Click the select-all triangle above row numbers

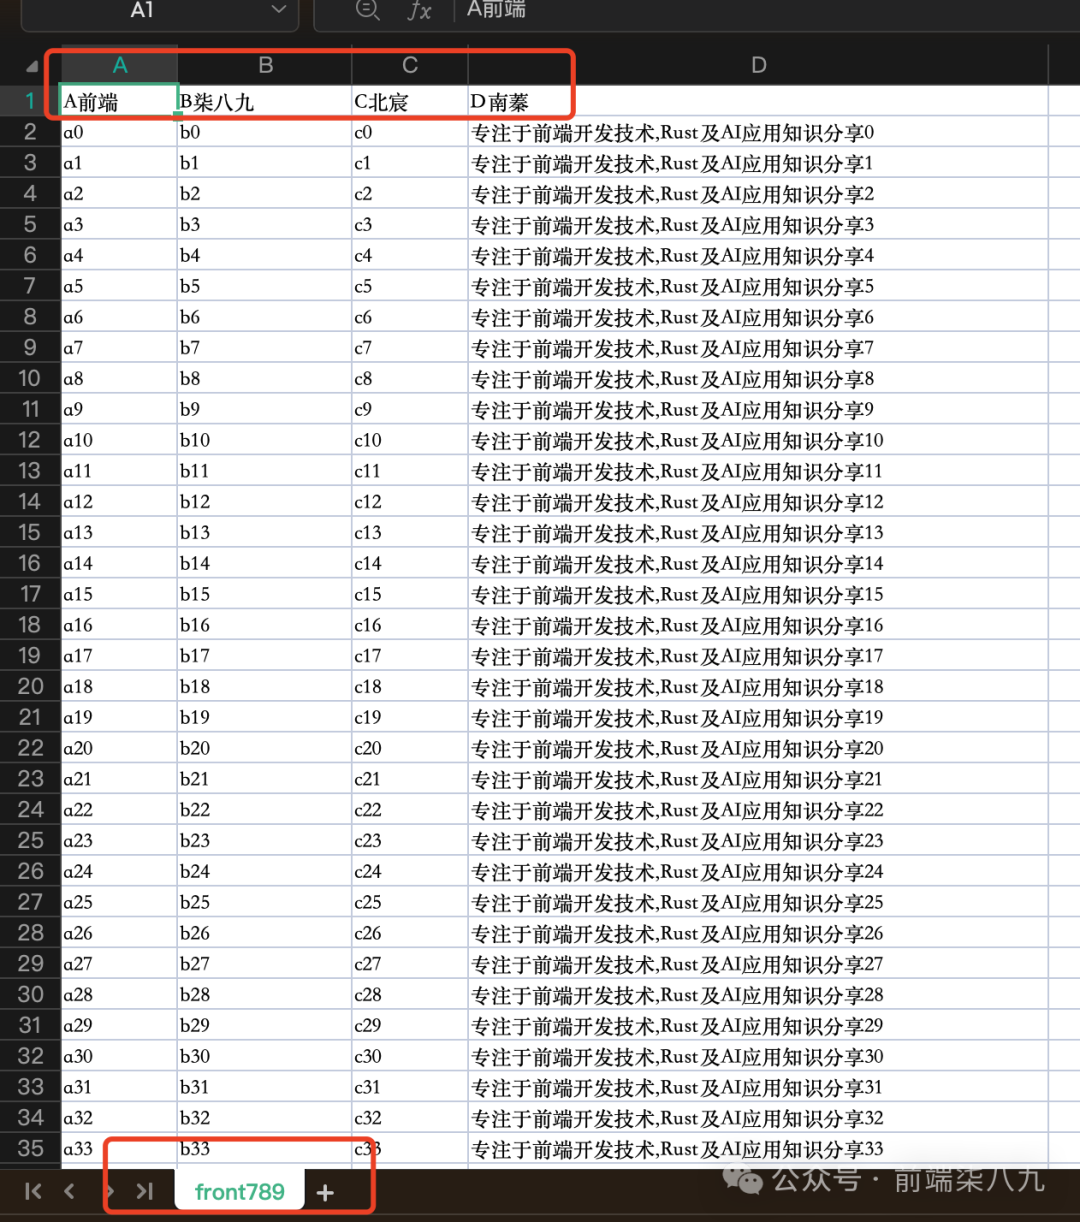[x=31, y=64]
